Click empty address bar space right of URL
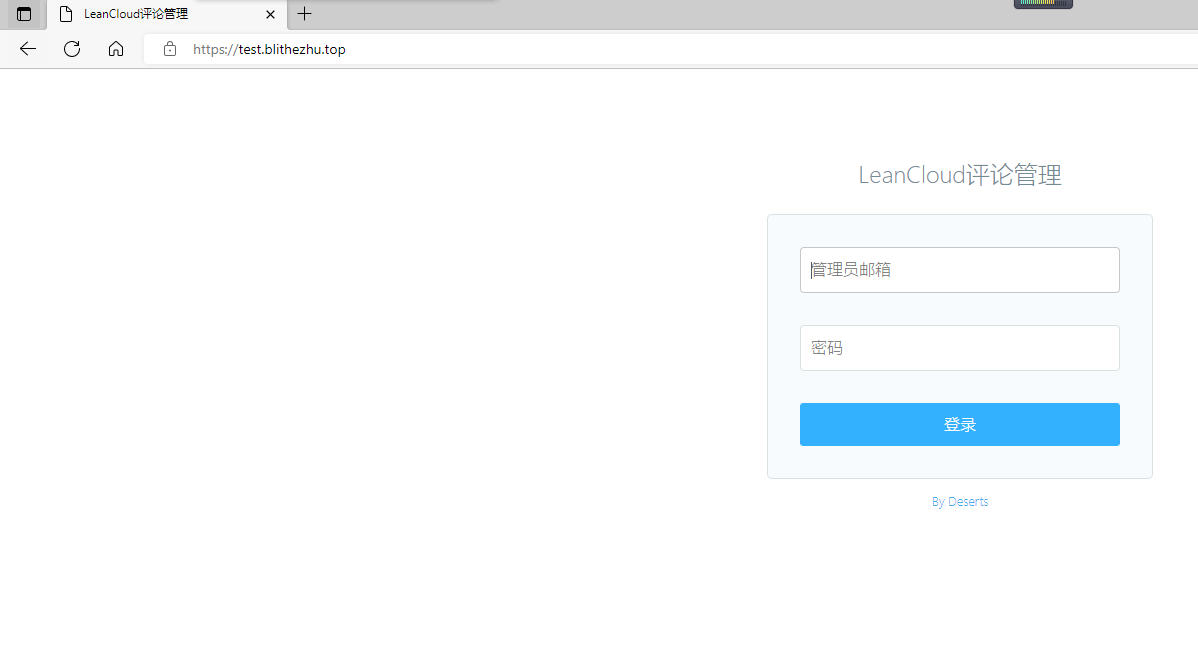Image resolution: width=1198 pixels, height=649 pixels. pos(750,49)
